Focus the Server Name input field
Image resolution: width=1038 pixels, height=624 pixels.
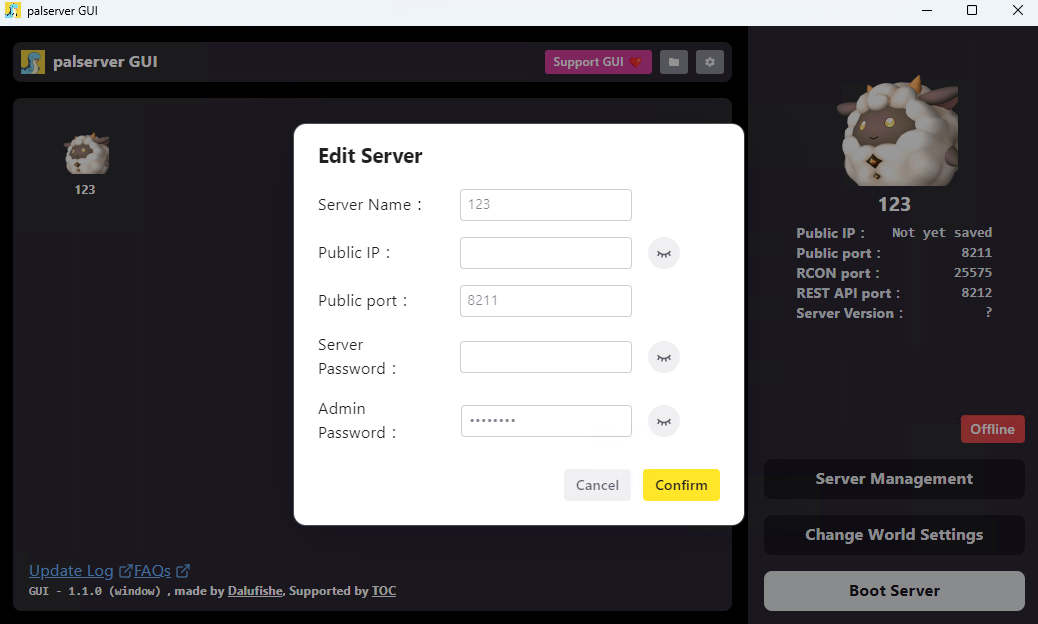(x=545, y=205)
